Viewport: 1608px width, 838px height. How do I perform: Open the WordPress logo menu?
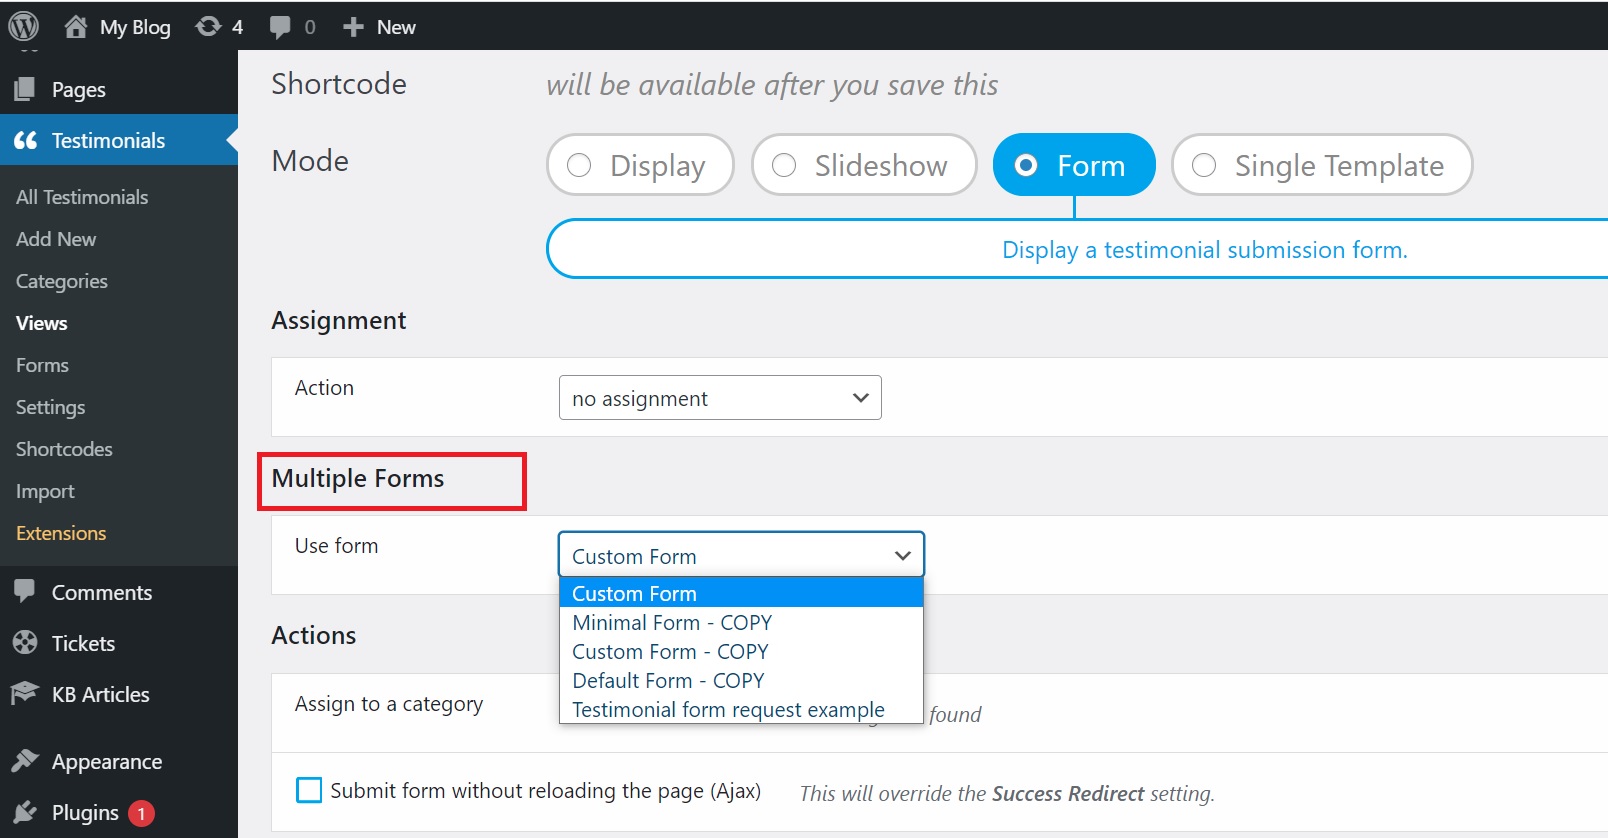click(x=23, y=26)
